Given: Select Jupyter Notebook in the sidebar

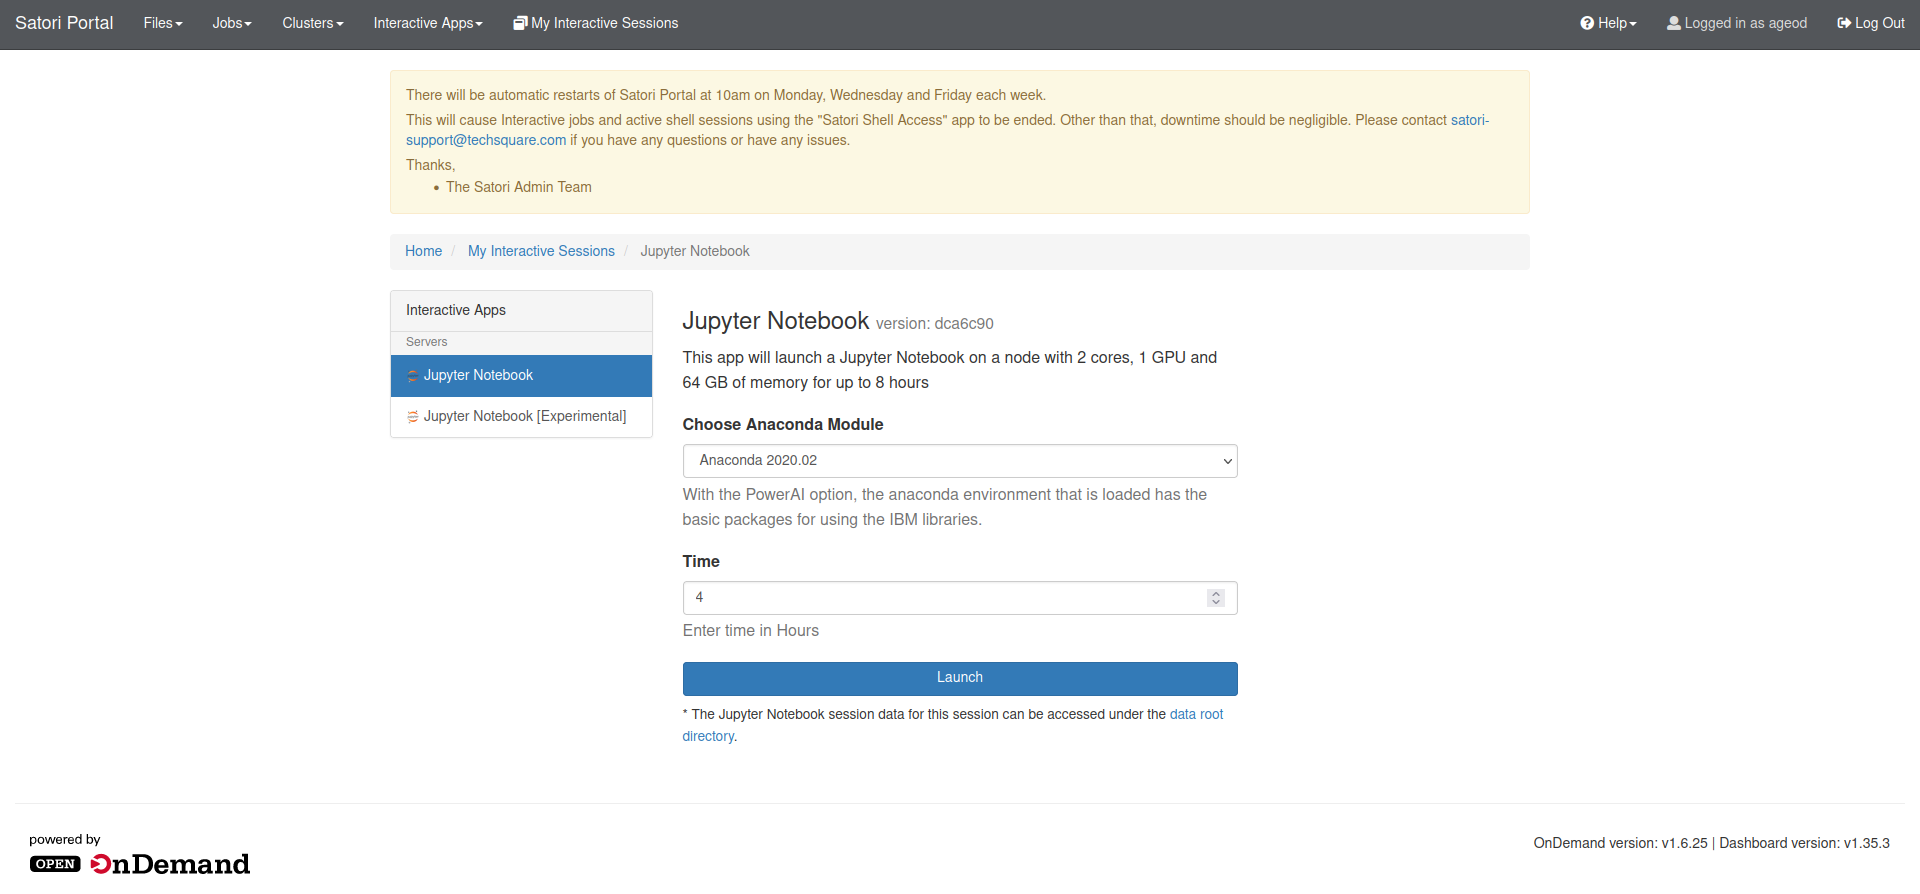Looking at the screenshot, I should 521,376.
